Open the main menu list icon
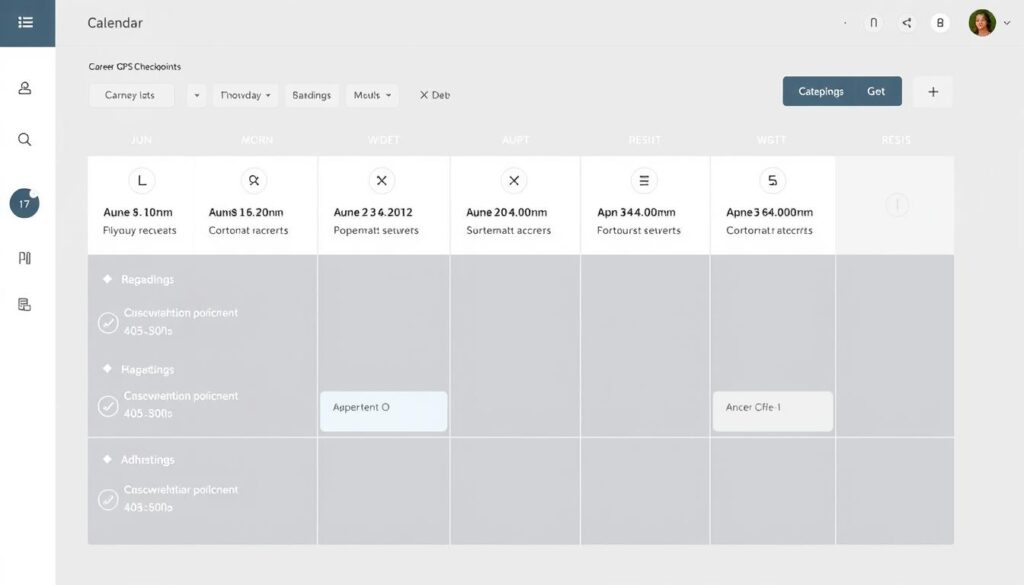This screenshot has width=1024, height=585. [26, 22]
